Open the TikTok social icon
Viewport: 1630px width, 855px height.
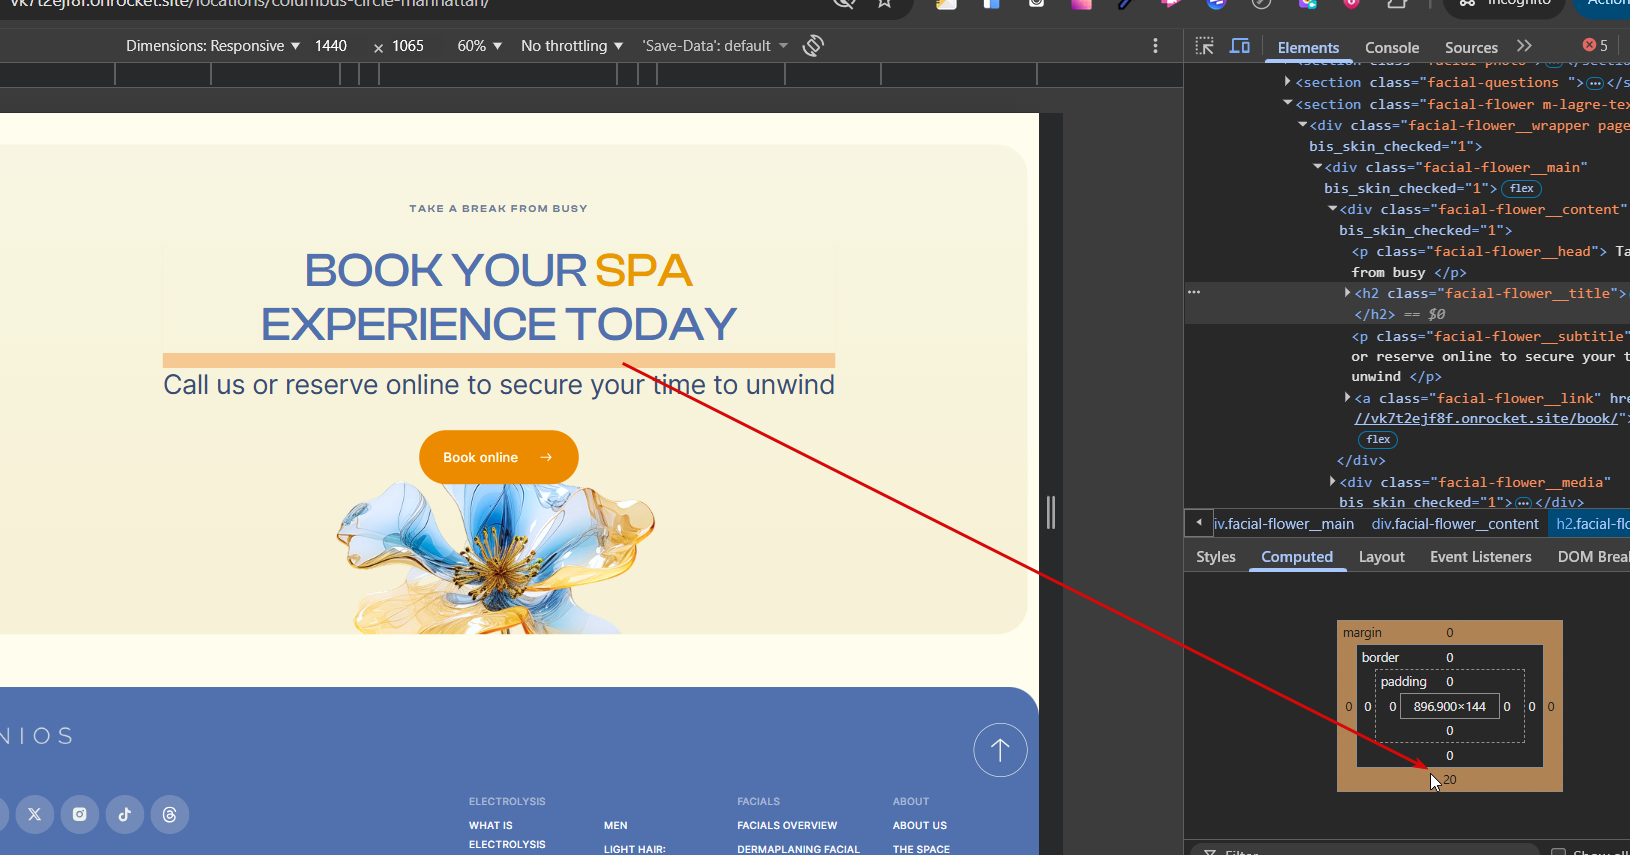pyautogui.click(x=125, y=814)
